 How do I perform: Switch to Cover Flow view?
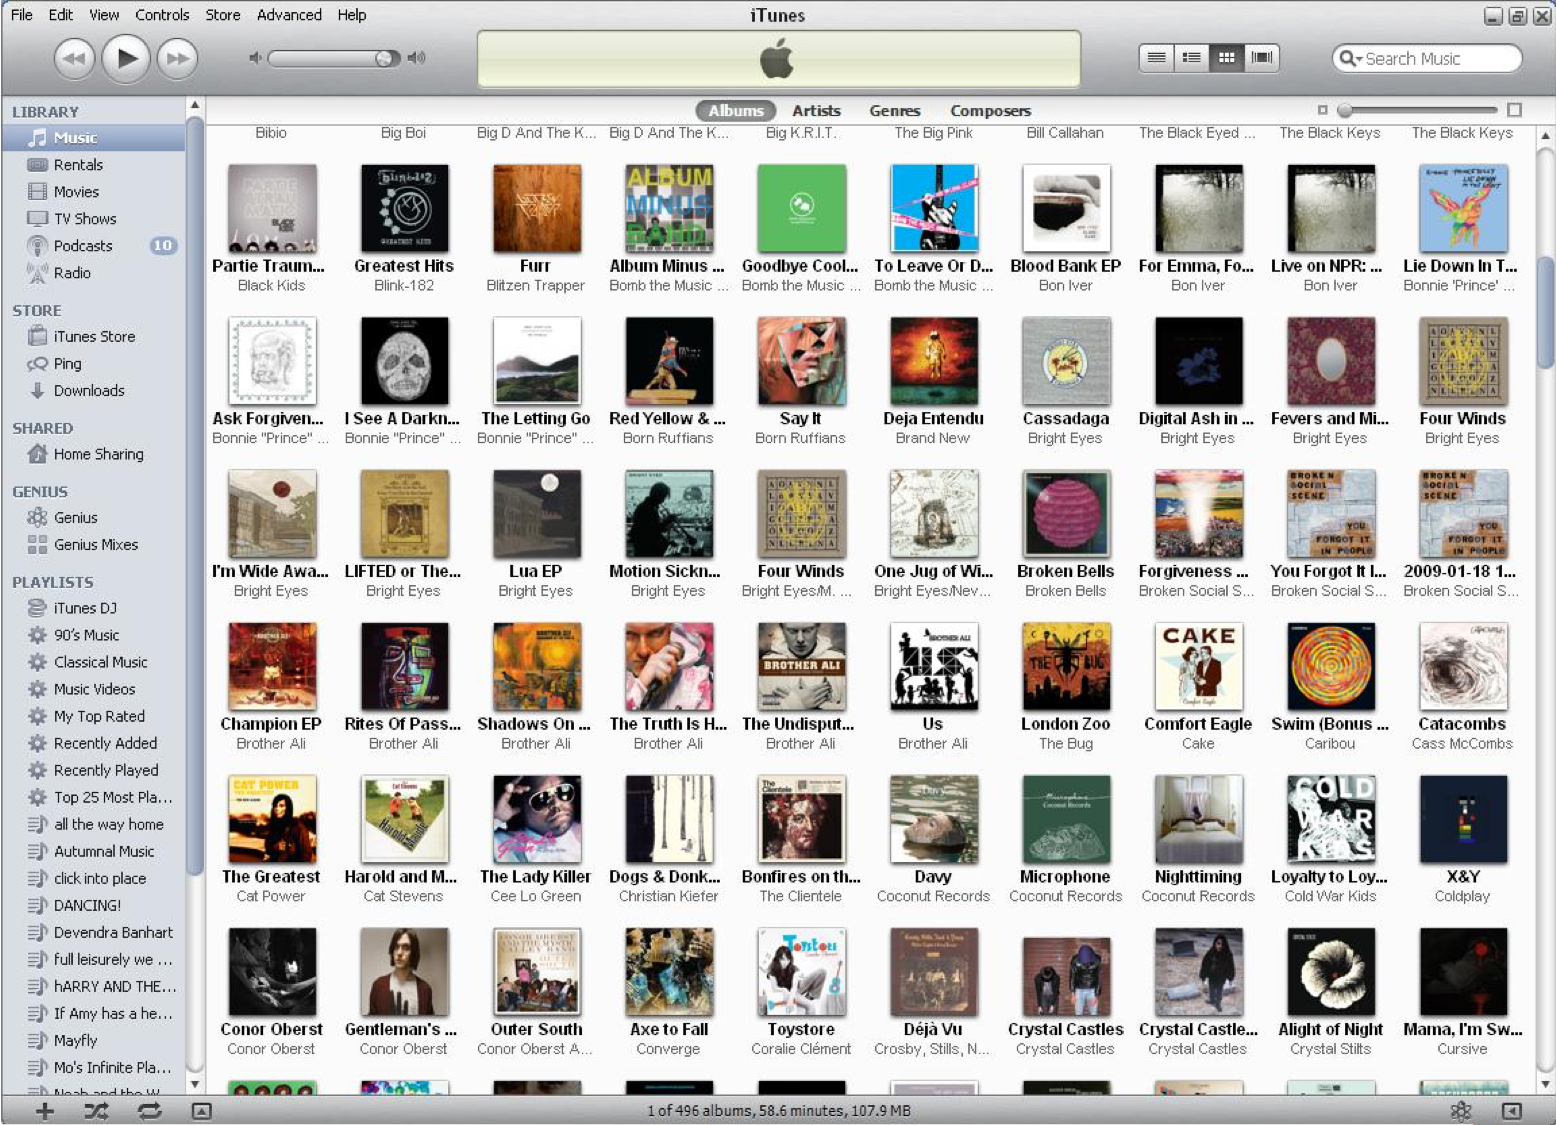coord(1262,58)
